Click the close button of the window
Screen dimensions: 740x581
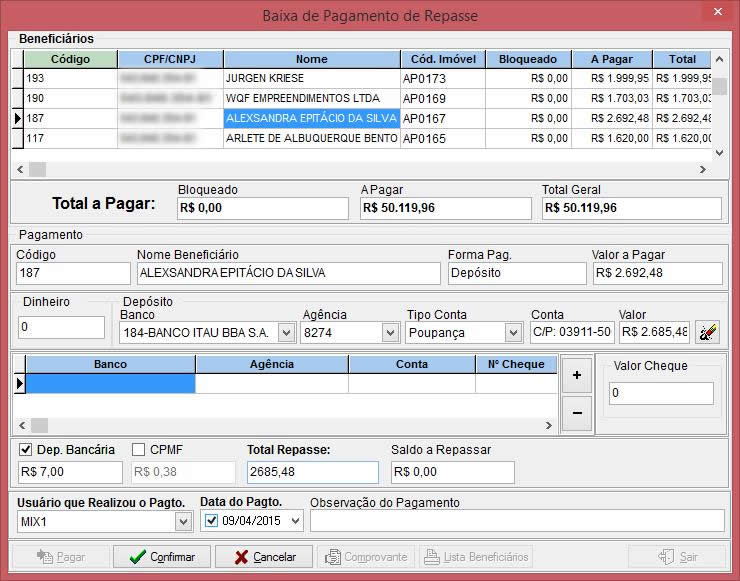click(x=716, y=13)
